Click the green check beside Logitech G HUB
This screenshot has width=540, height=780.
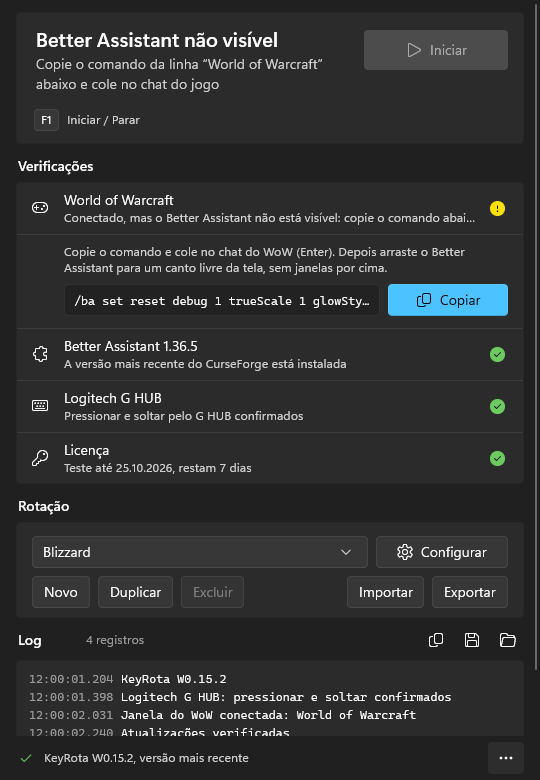(497, 406)
